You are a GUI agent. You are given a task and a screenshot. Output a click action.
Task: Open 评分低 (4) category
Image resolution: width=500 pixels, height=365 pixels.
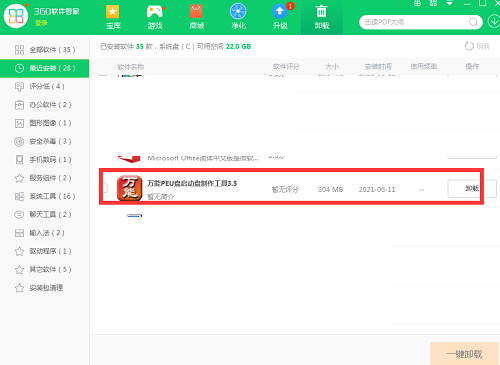tap(45, 87)
